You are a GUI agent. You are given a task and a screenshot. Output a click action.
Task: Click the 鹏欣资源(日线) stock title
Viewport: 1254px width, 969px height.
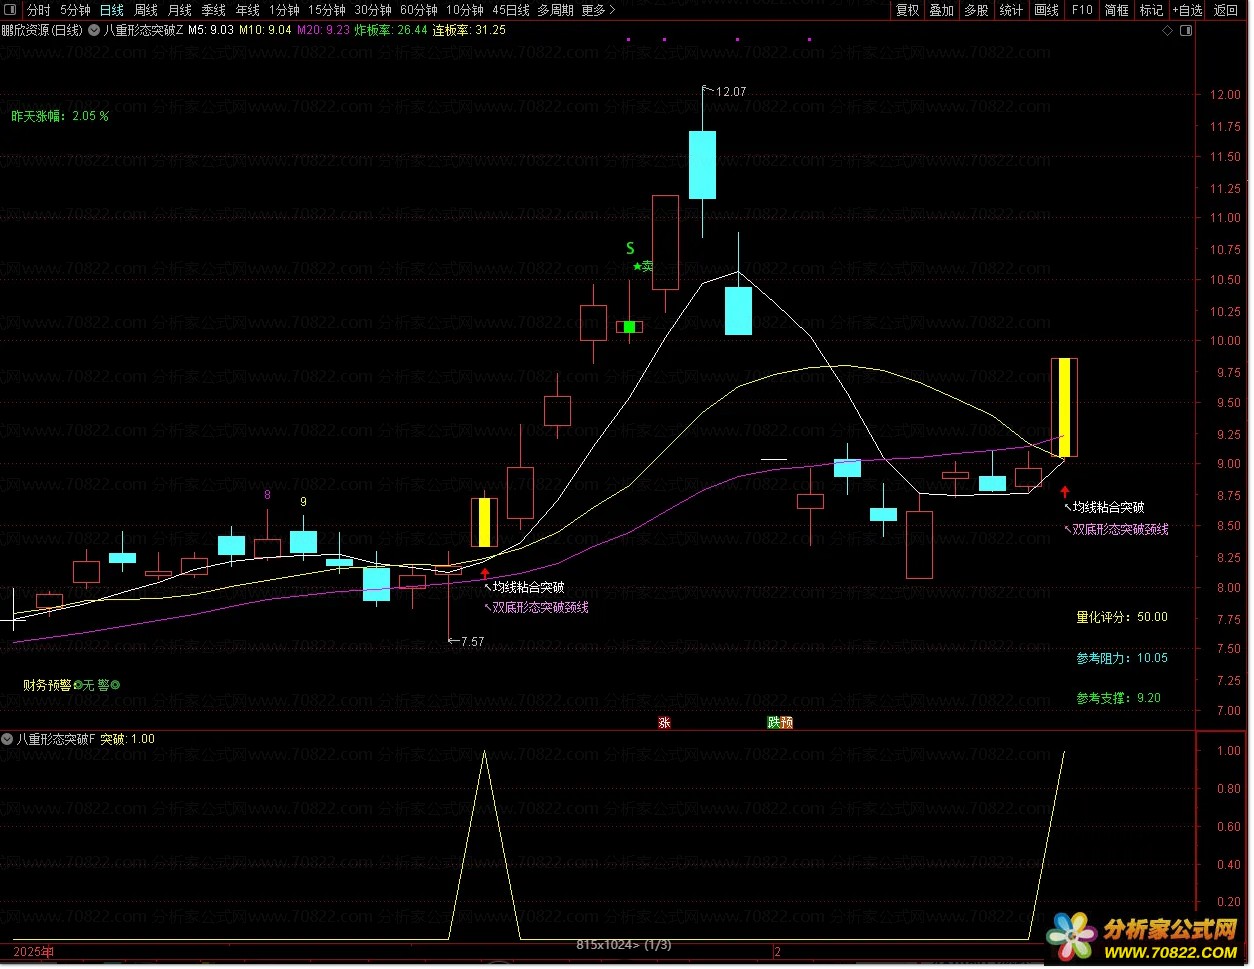[x=43, y=30]
